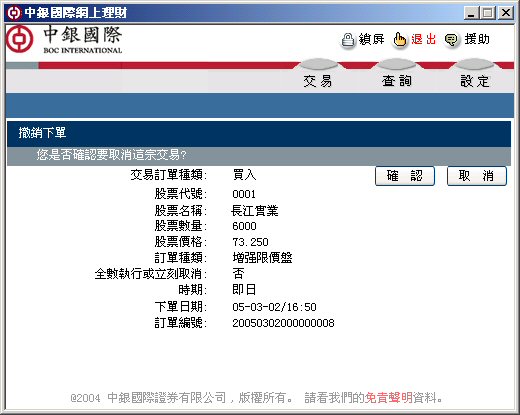
Task: Click the red 退出 logout text
Action: 423,39
